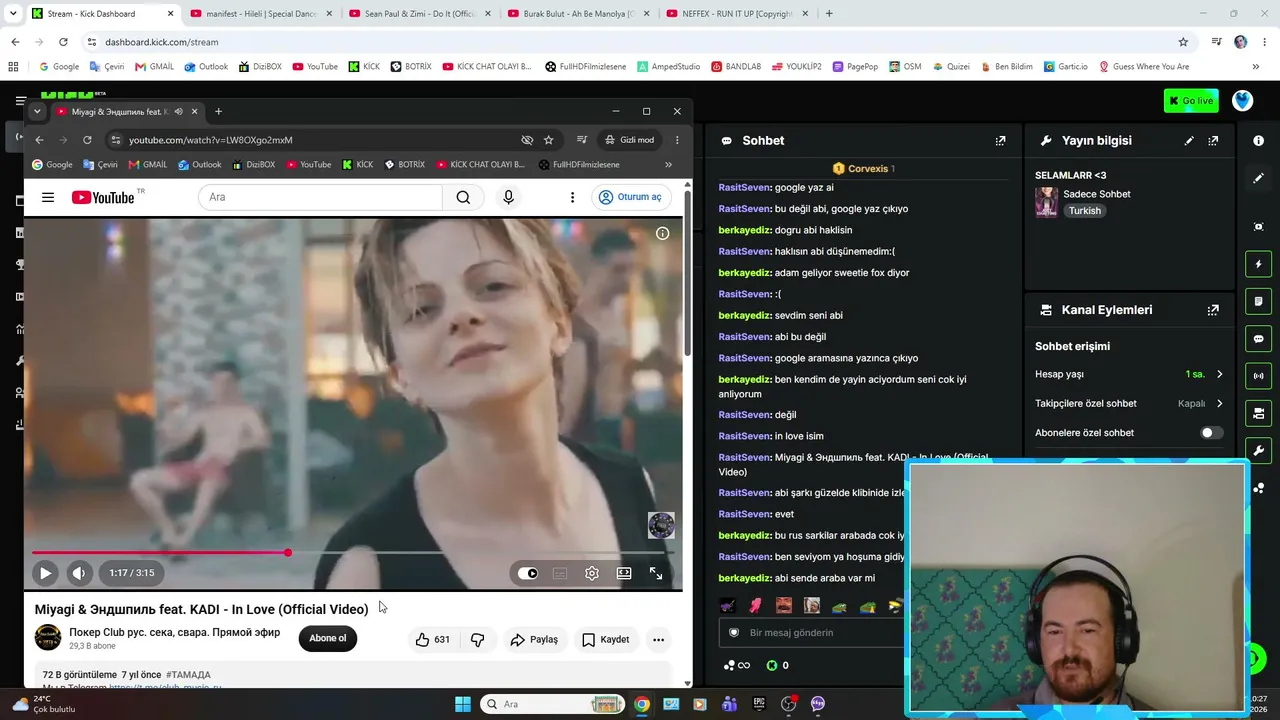Click the Go live button
1280x720 pixels.
click(1191, 101)
